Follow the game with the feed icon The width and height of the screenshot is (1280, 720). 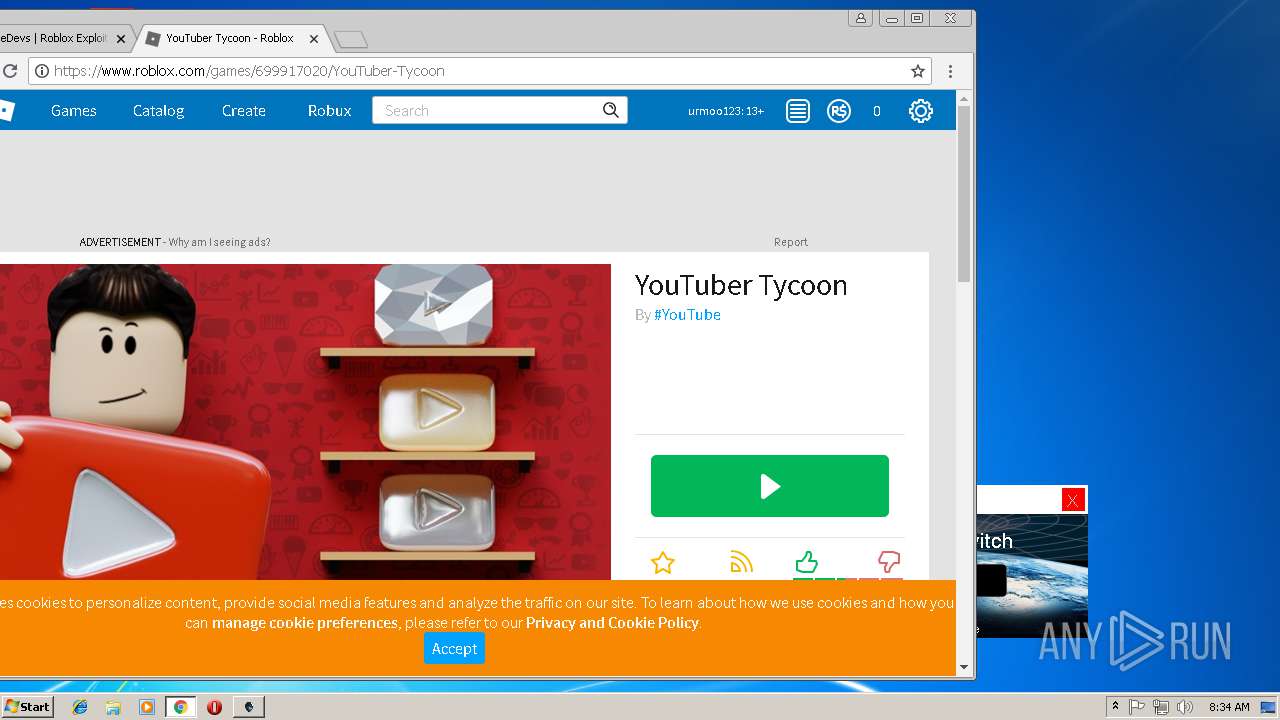point(741,563)
